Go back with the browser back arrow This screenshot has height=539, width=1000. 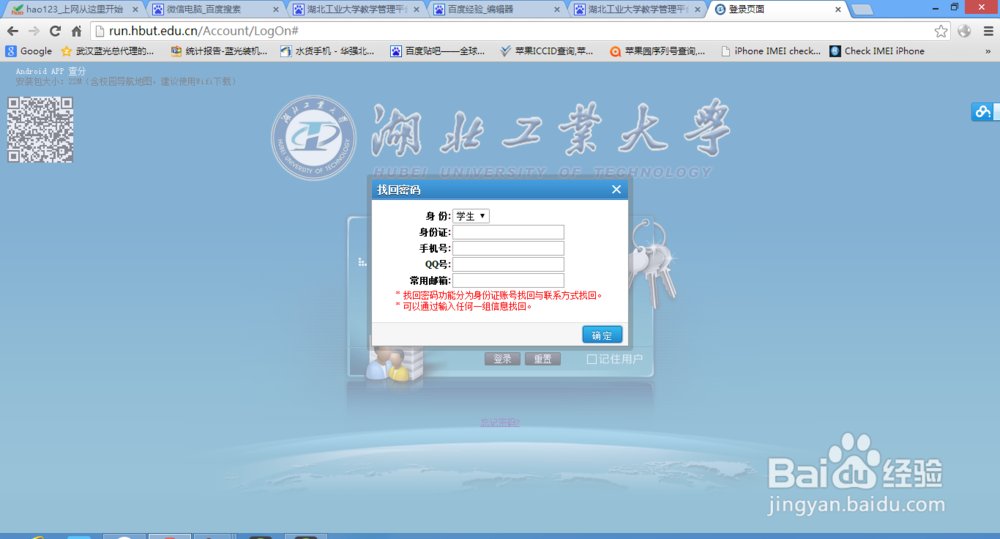(13, 31)
